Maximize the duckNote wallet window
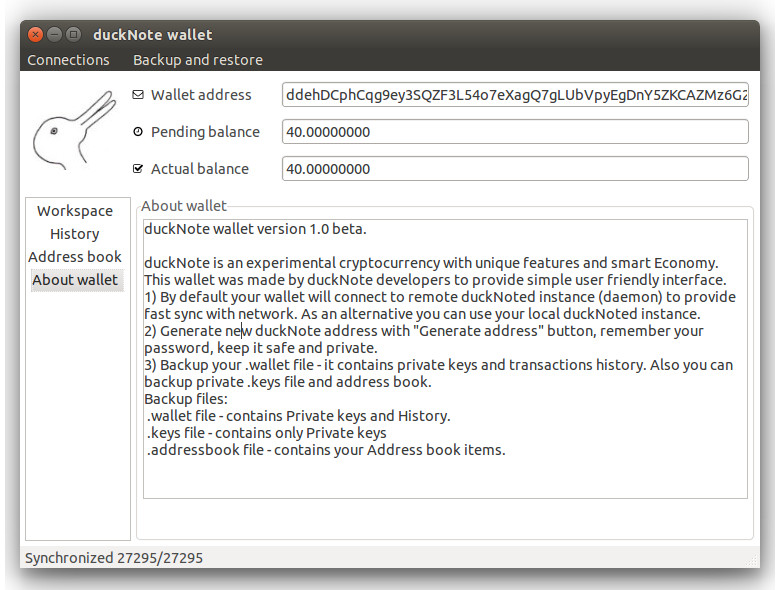The height and width of the screenshot is (590, 780). click(73, 34)
